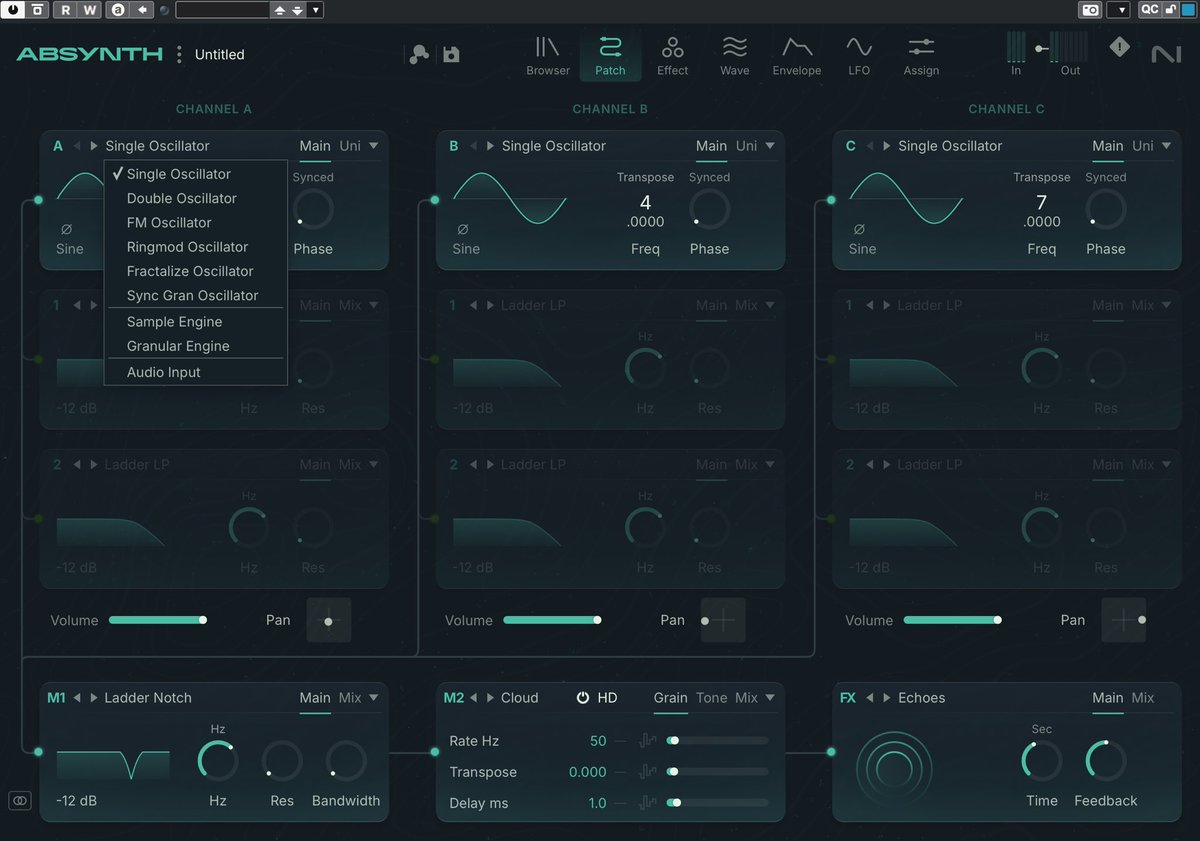This screenshot has height=841, width=1200.
Task: Open dropdown next to camera icon
Action: coord(1119,10)
